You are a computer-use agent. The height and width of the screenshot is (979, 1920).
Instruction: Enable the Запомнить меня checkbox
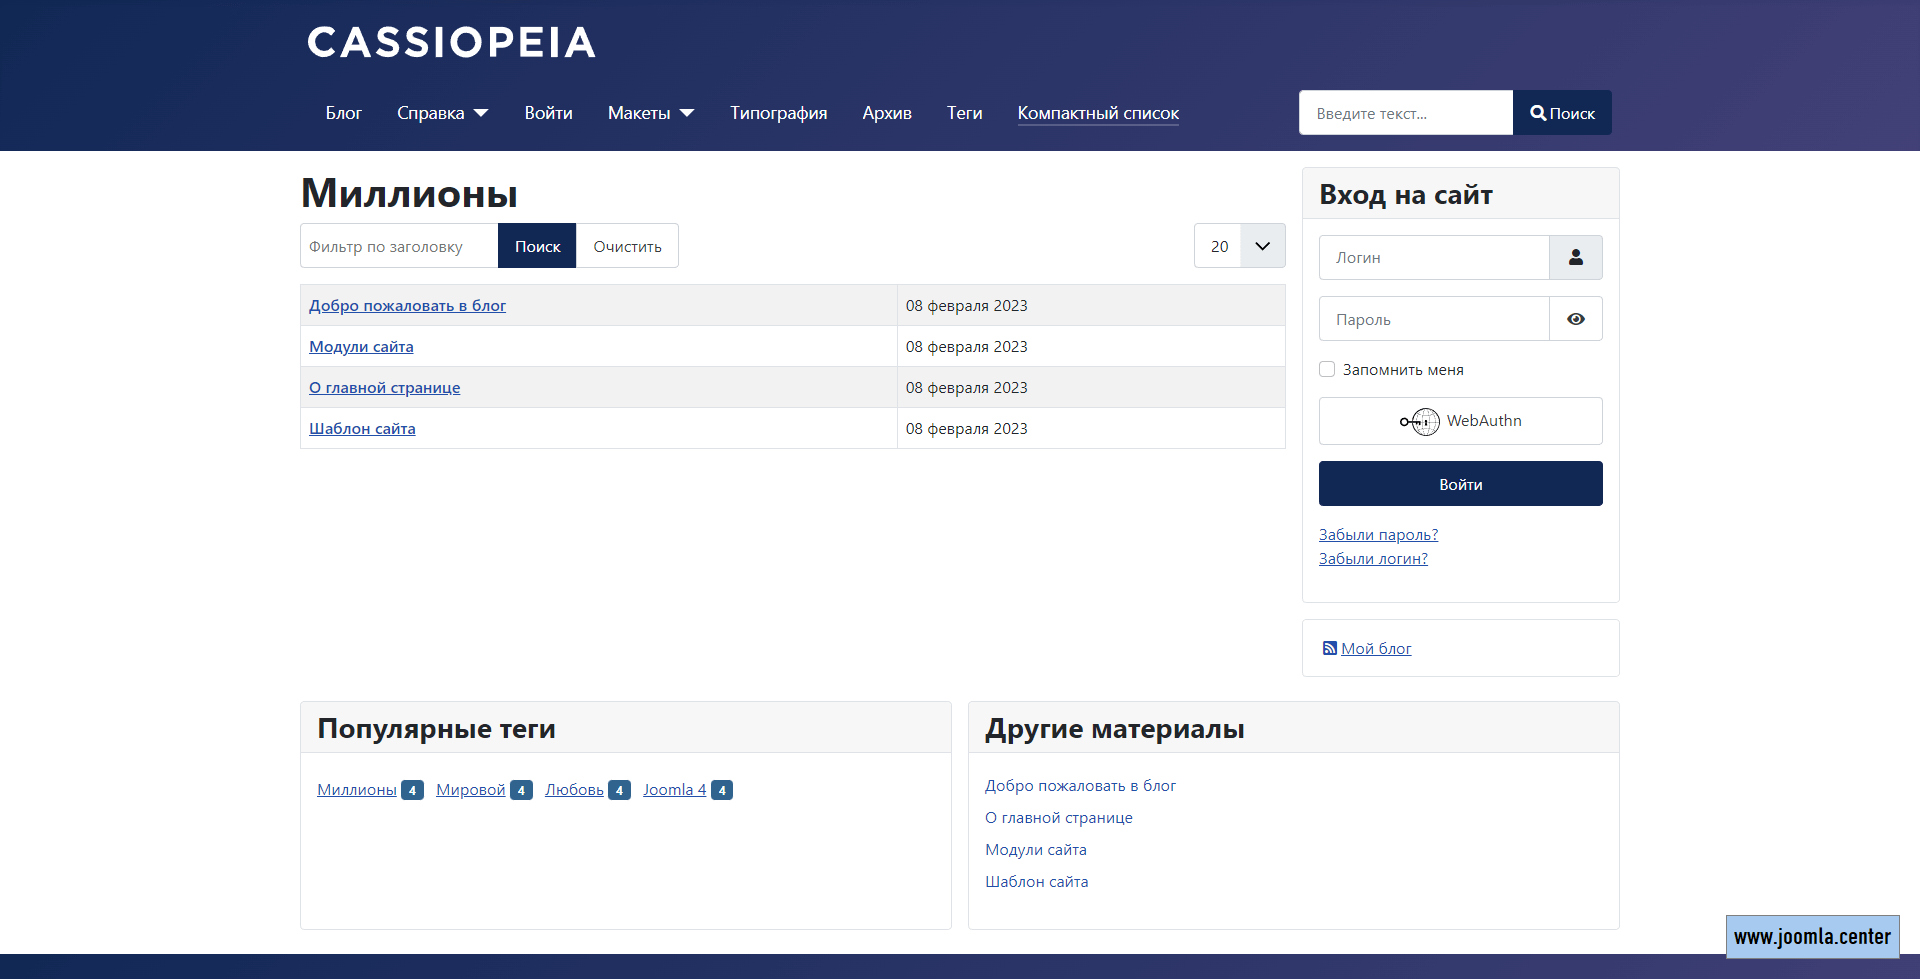(x=1327, y=368)
